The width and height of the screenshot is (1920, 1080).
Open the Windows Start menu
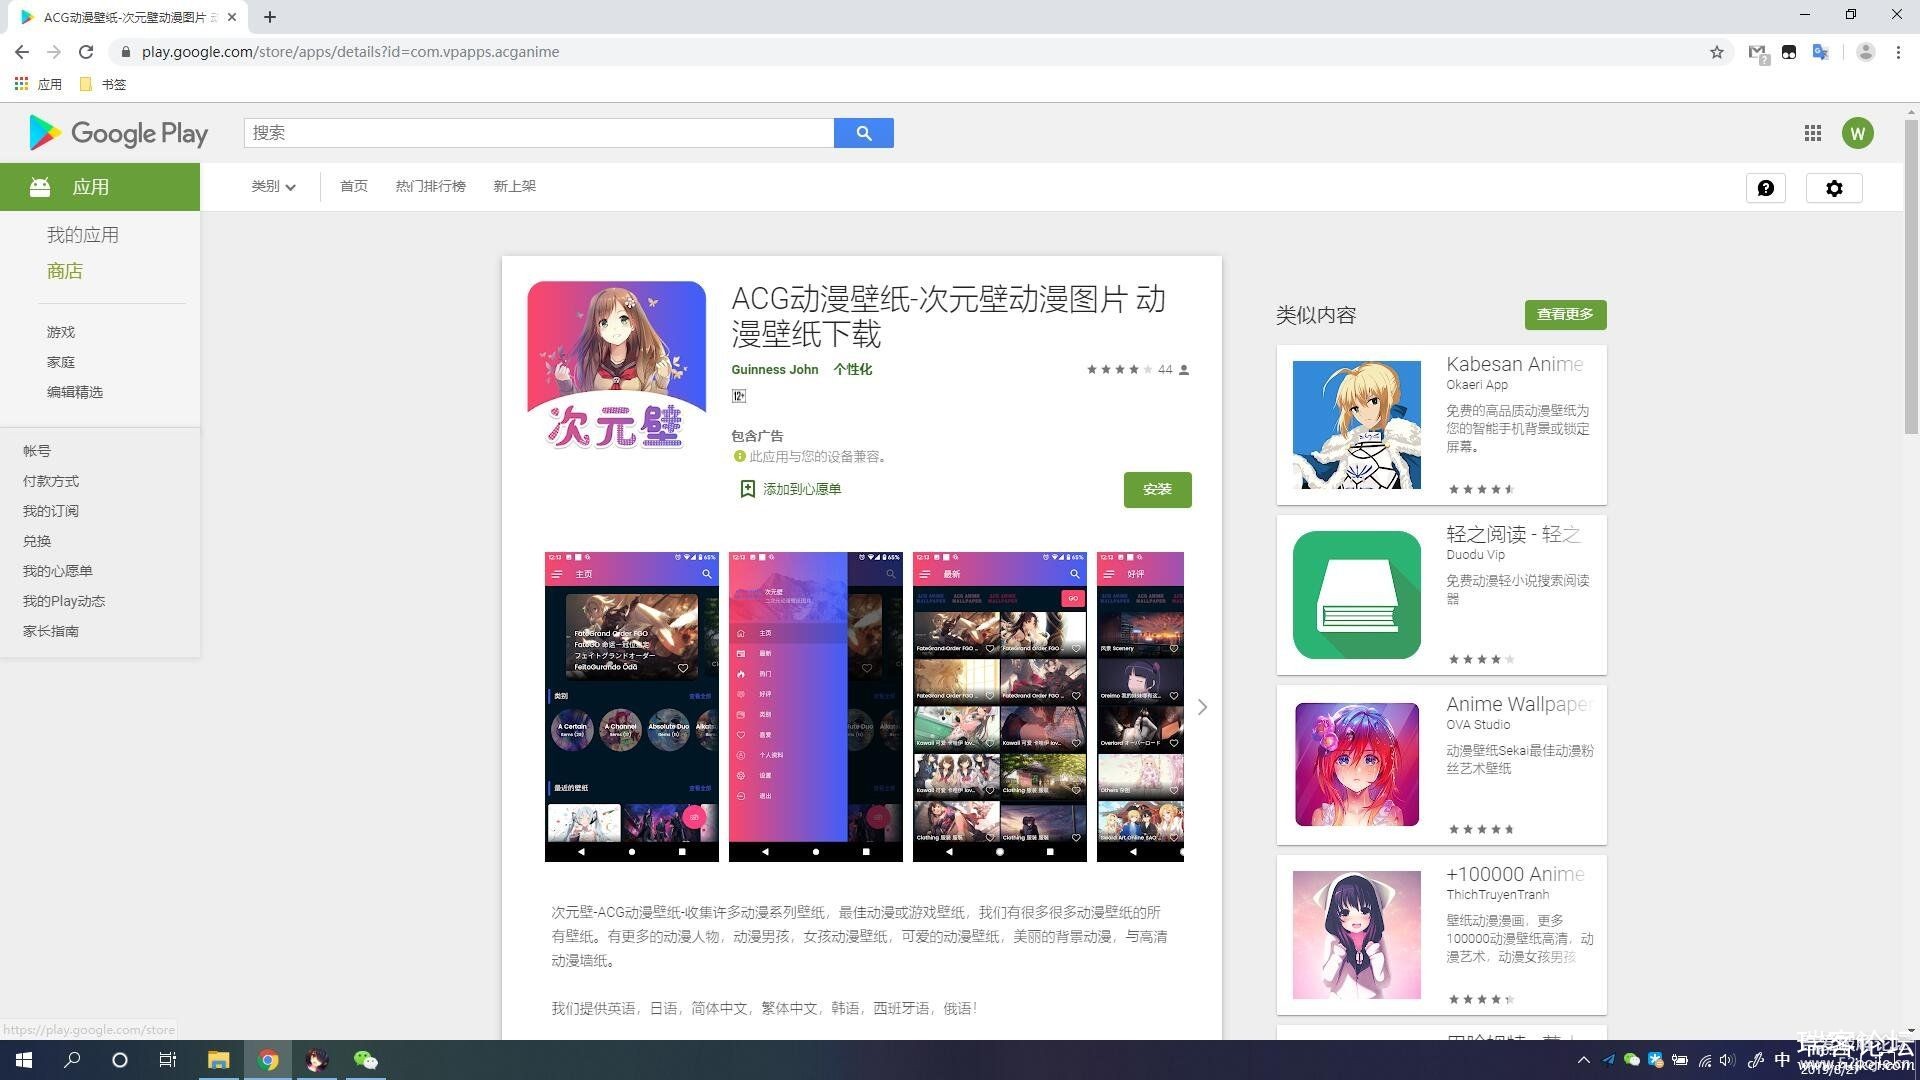pyautogui.click(x=24, y=1060)
